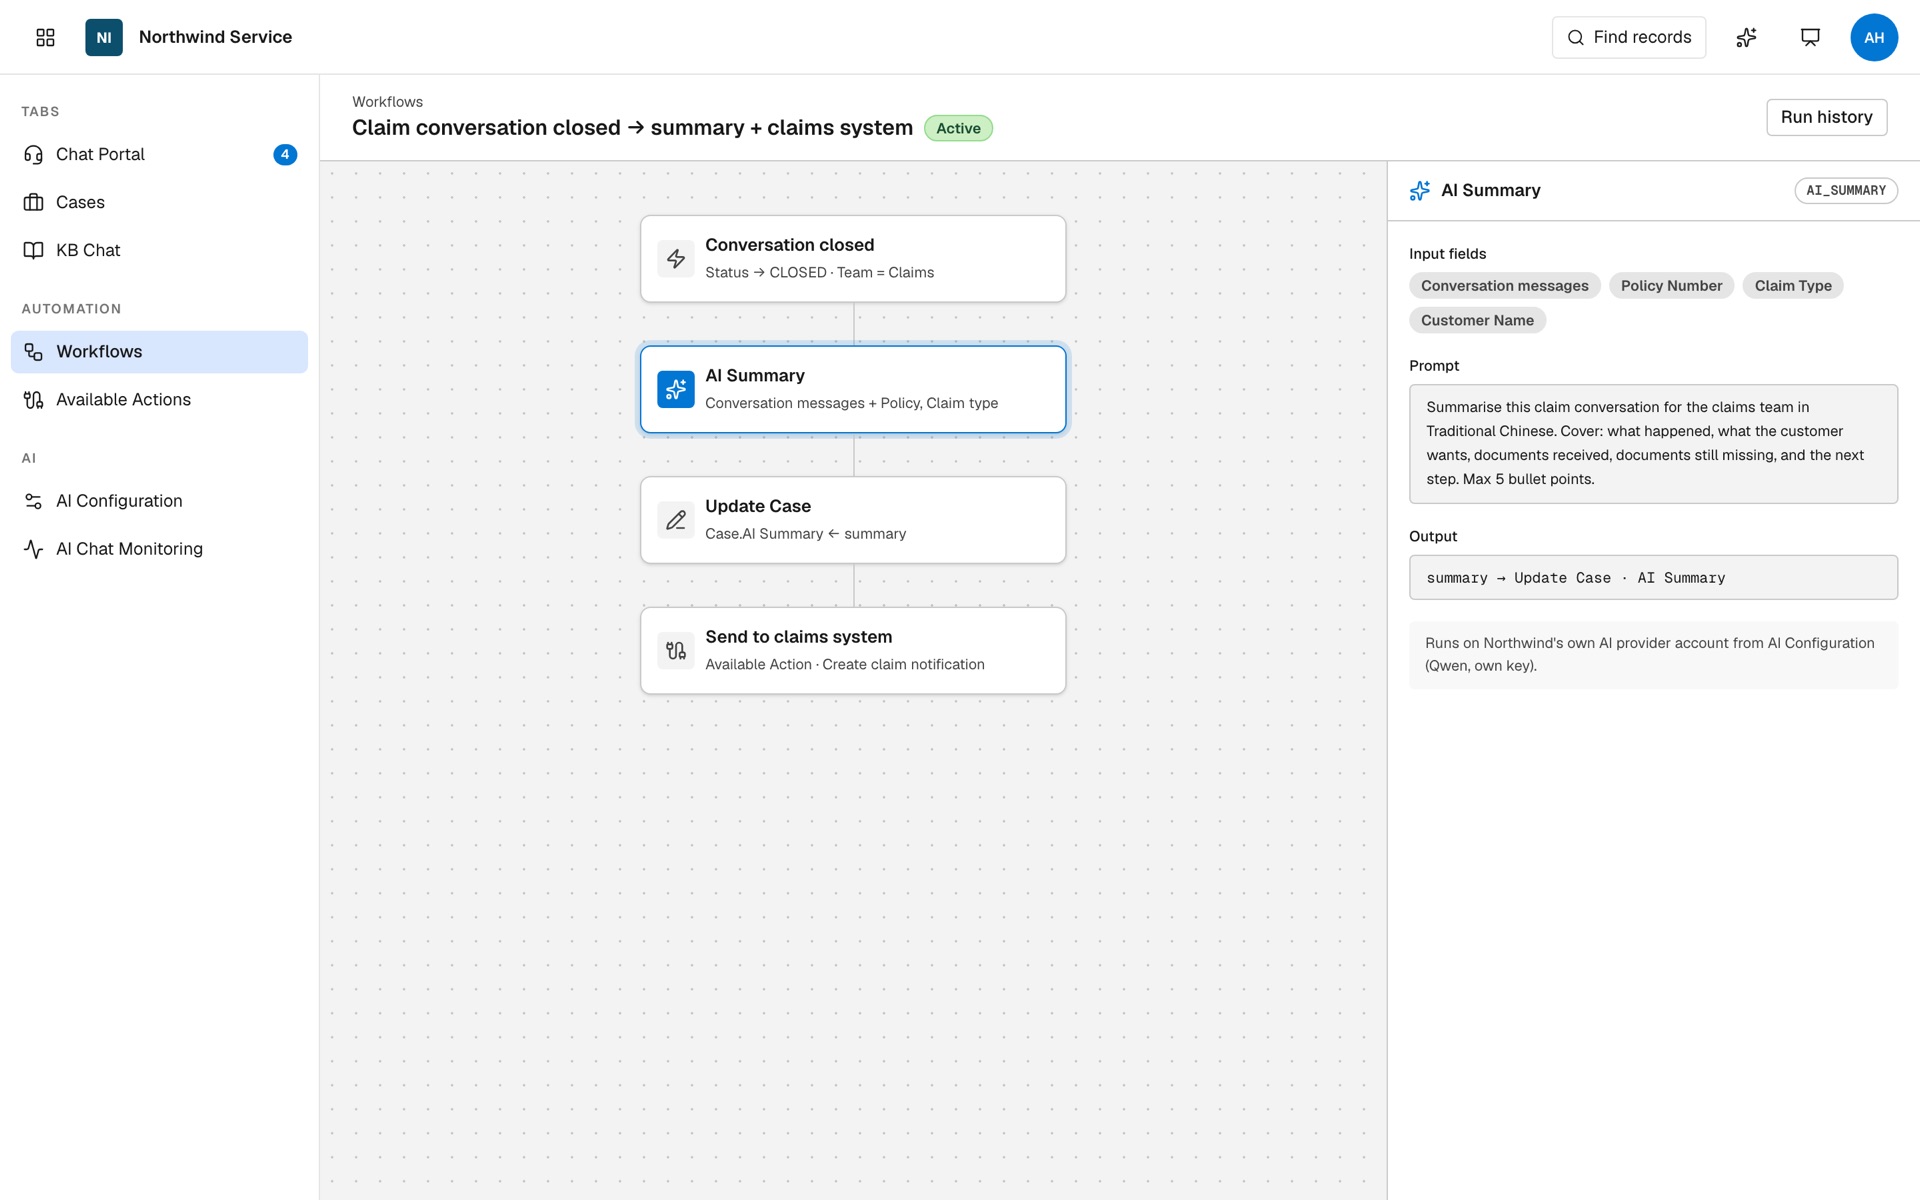Click 'Available Action · Create claim notification' text

[845, 665]
